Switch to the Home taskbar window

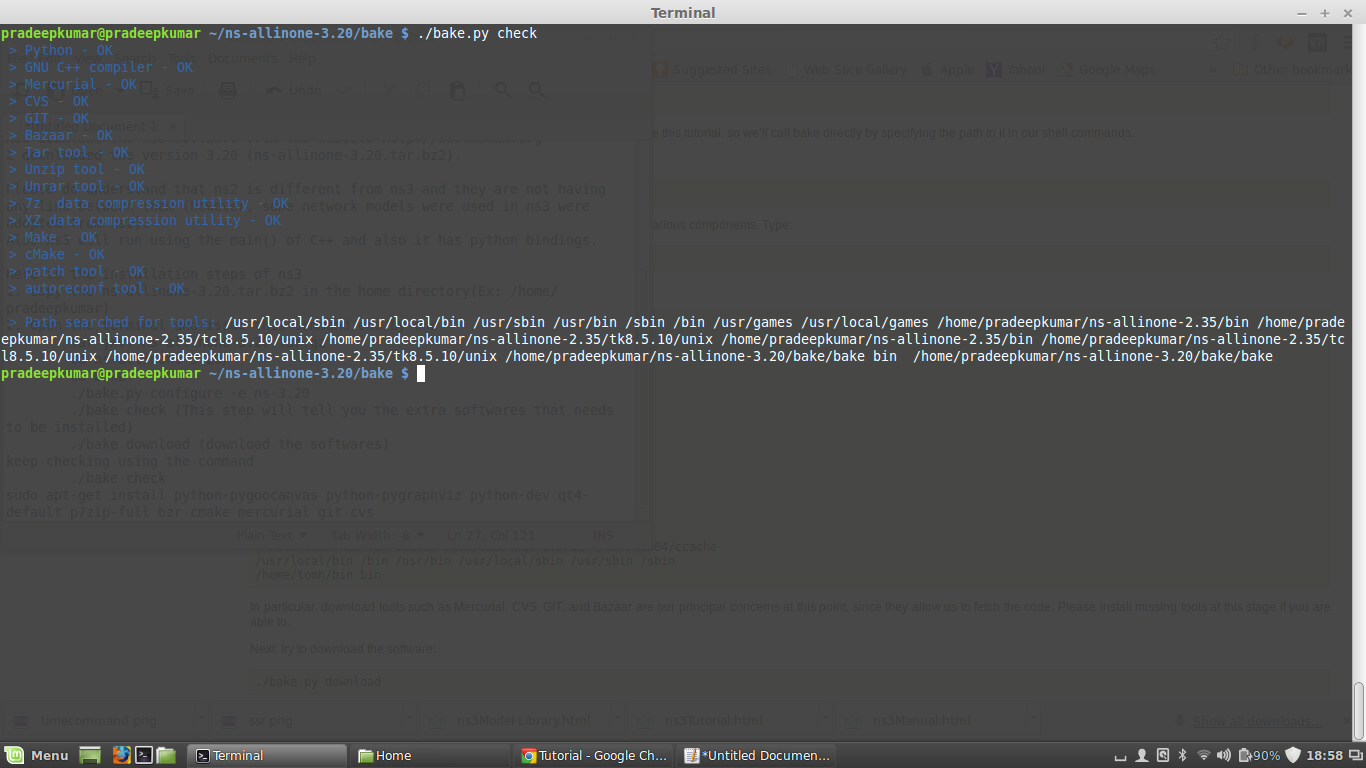point(431,755)
